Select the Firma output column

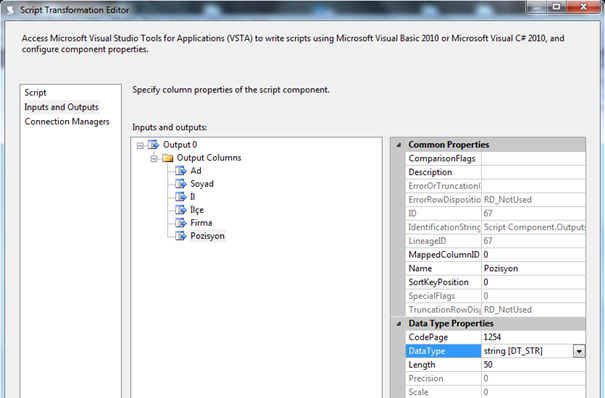tap(201, 223)
